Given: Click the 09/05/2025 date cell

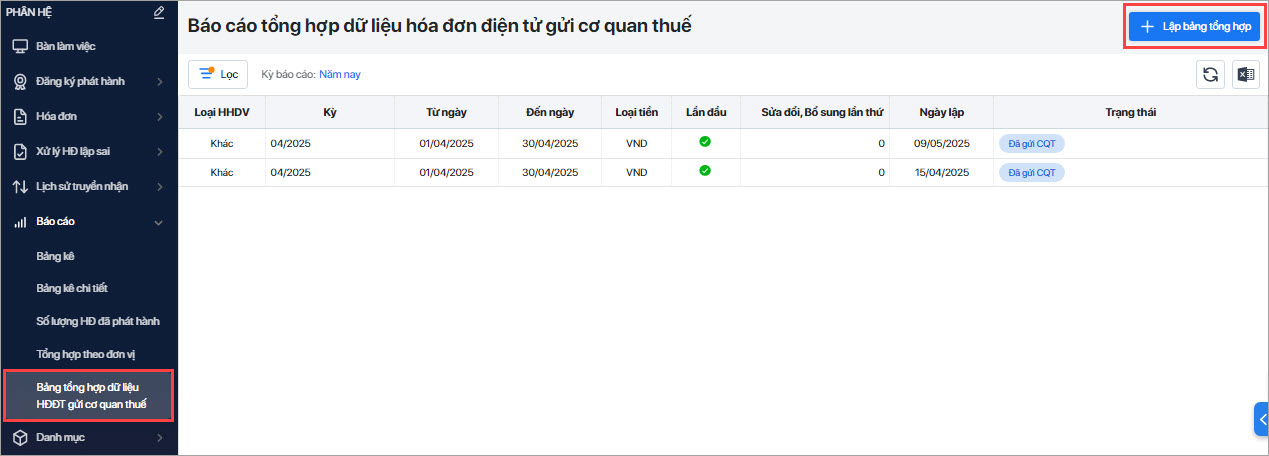Looking at the screenshot, I should [x=941, y=144].
